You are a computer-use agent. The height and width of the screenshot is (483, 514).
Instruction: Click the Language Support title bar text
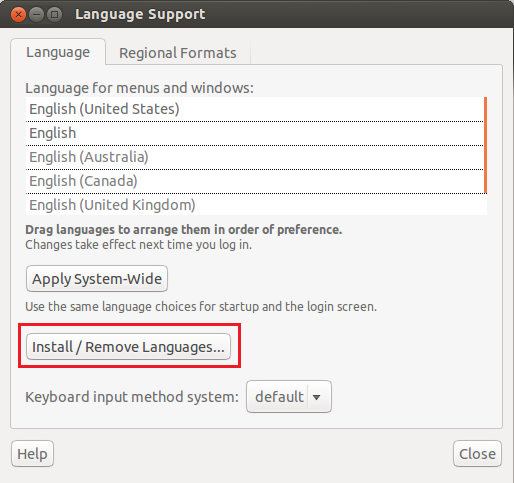pyautogui.click(x=140, y=15)
